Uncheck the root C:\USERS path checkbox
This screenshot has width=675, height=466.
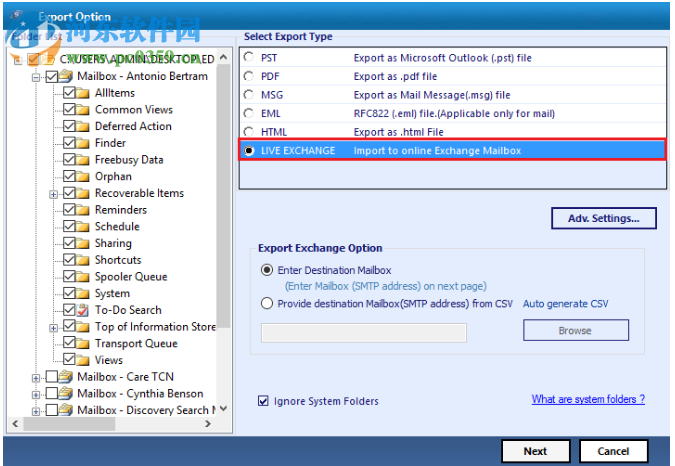[x=33, y=59]
